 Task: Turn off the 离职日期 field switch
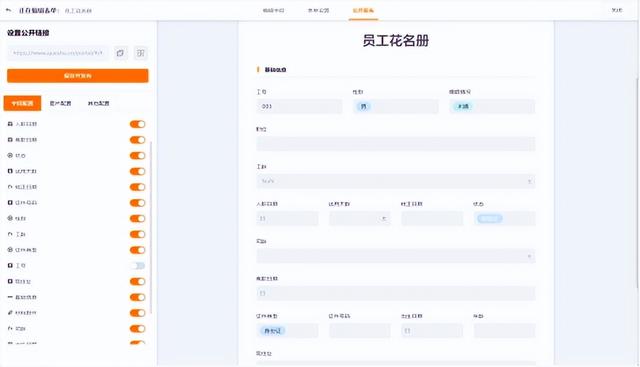pos(138,140)
